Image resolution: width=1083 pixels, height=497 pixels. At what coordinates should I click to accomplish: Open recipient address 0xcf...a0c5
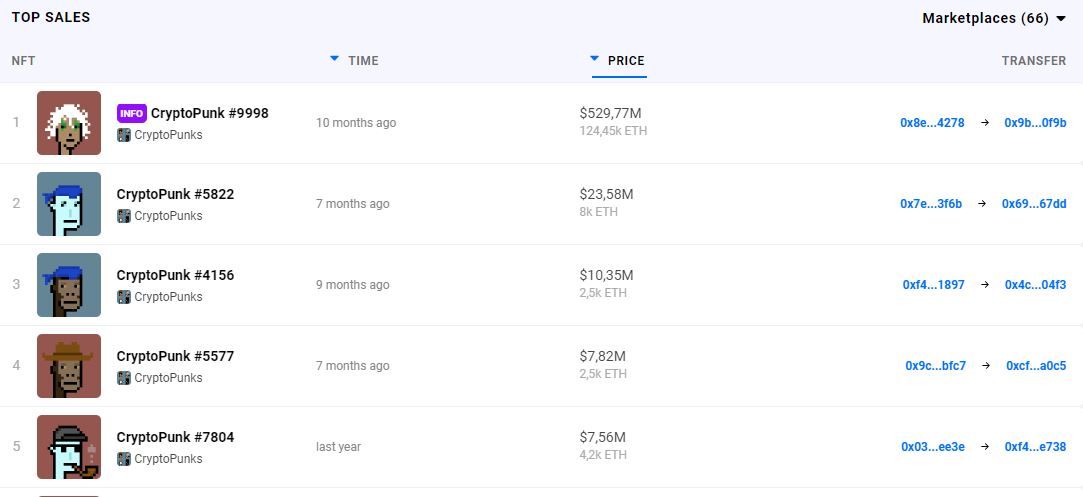(1036, 366)
